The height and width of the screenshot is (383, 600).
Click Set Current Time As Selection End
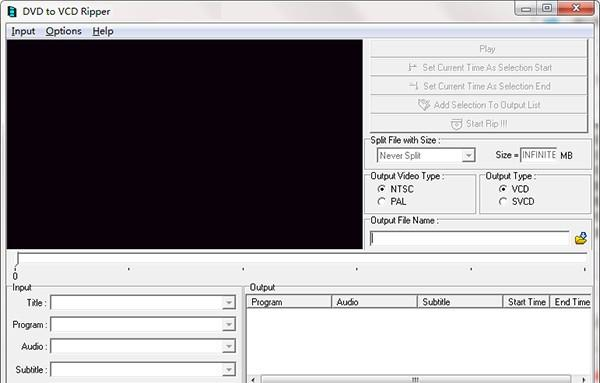(x=479, y=86)
